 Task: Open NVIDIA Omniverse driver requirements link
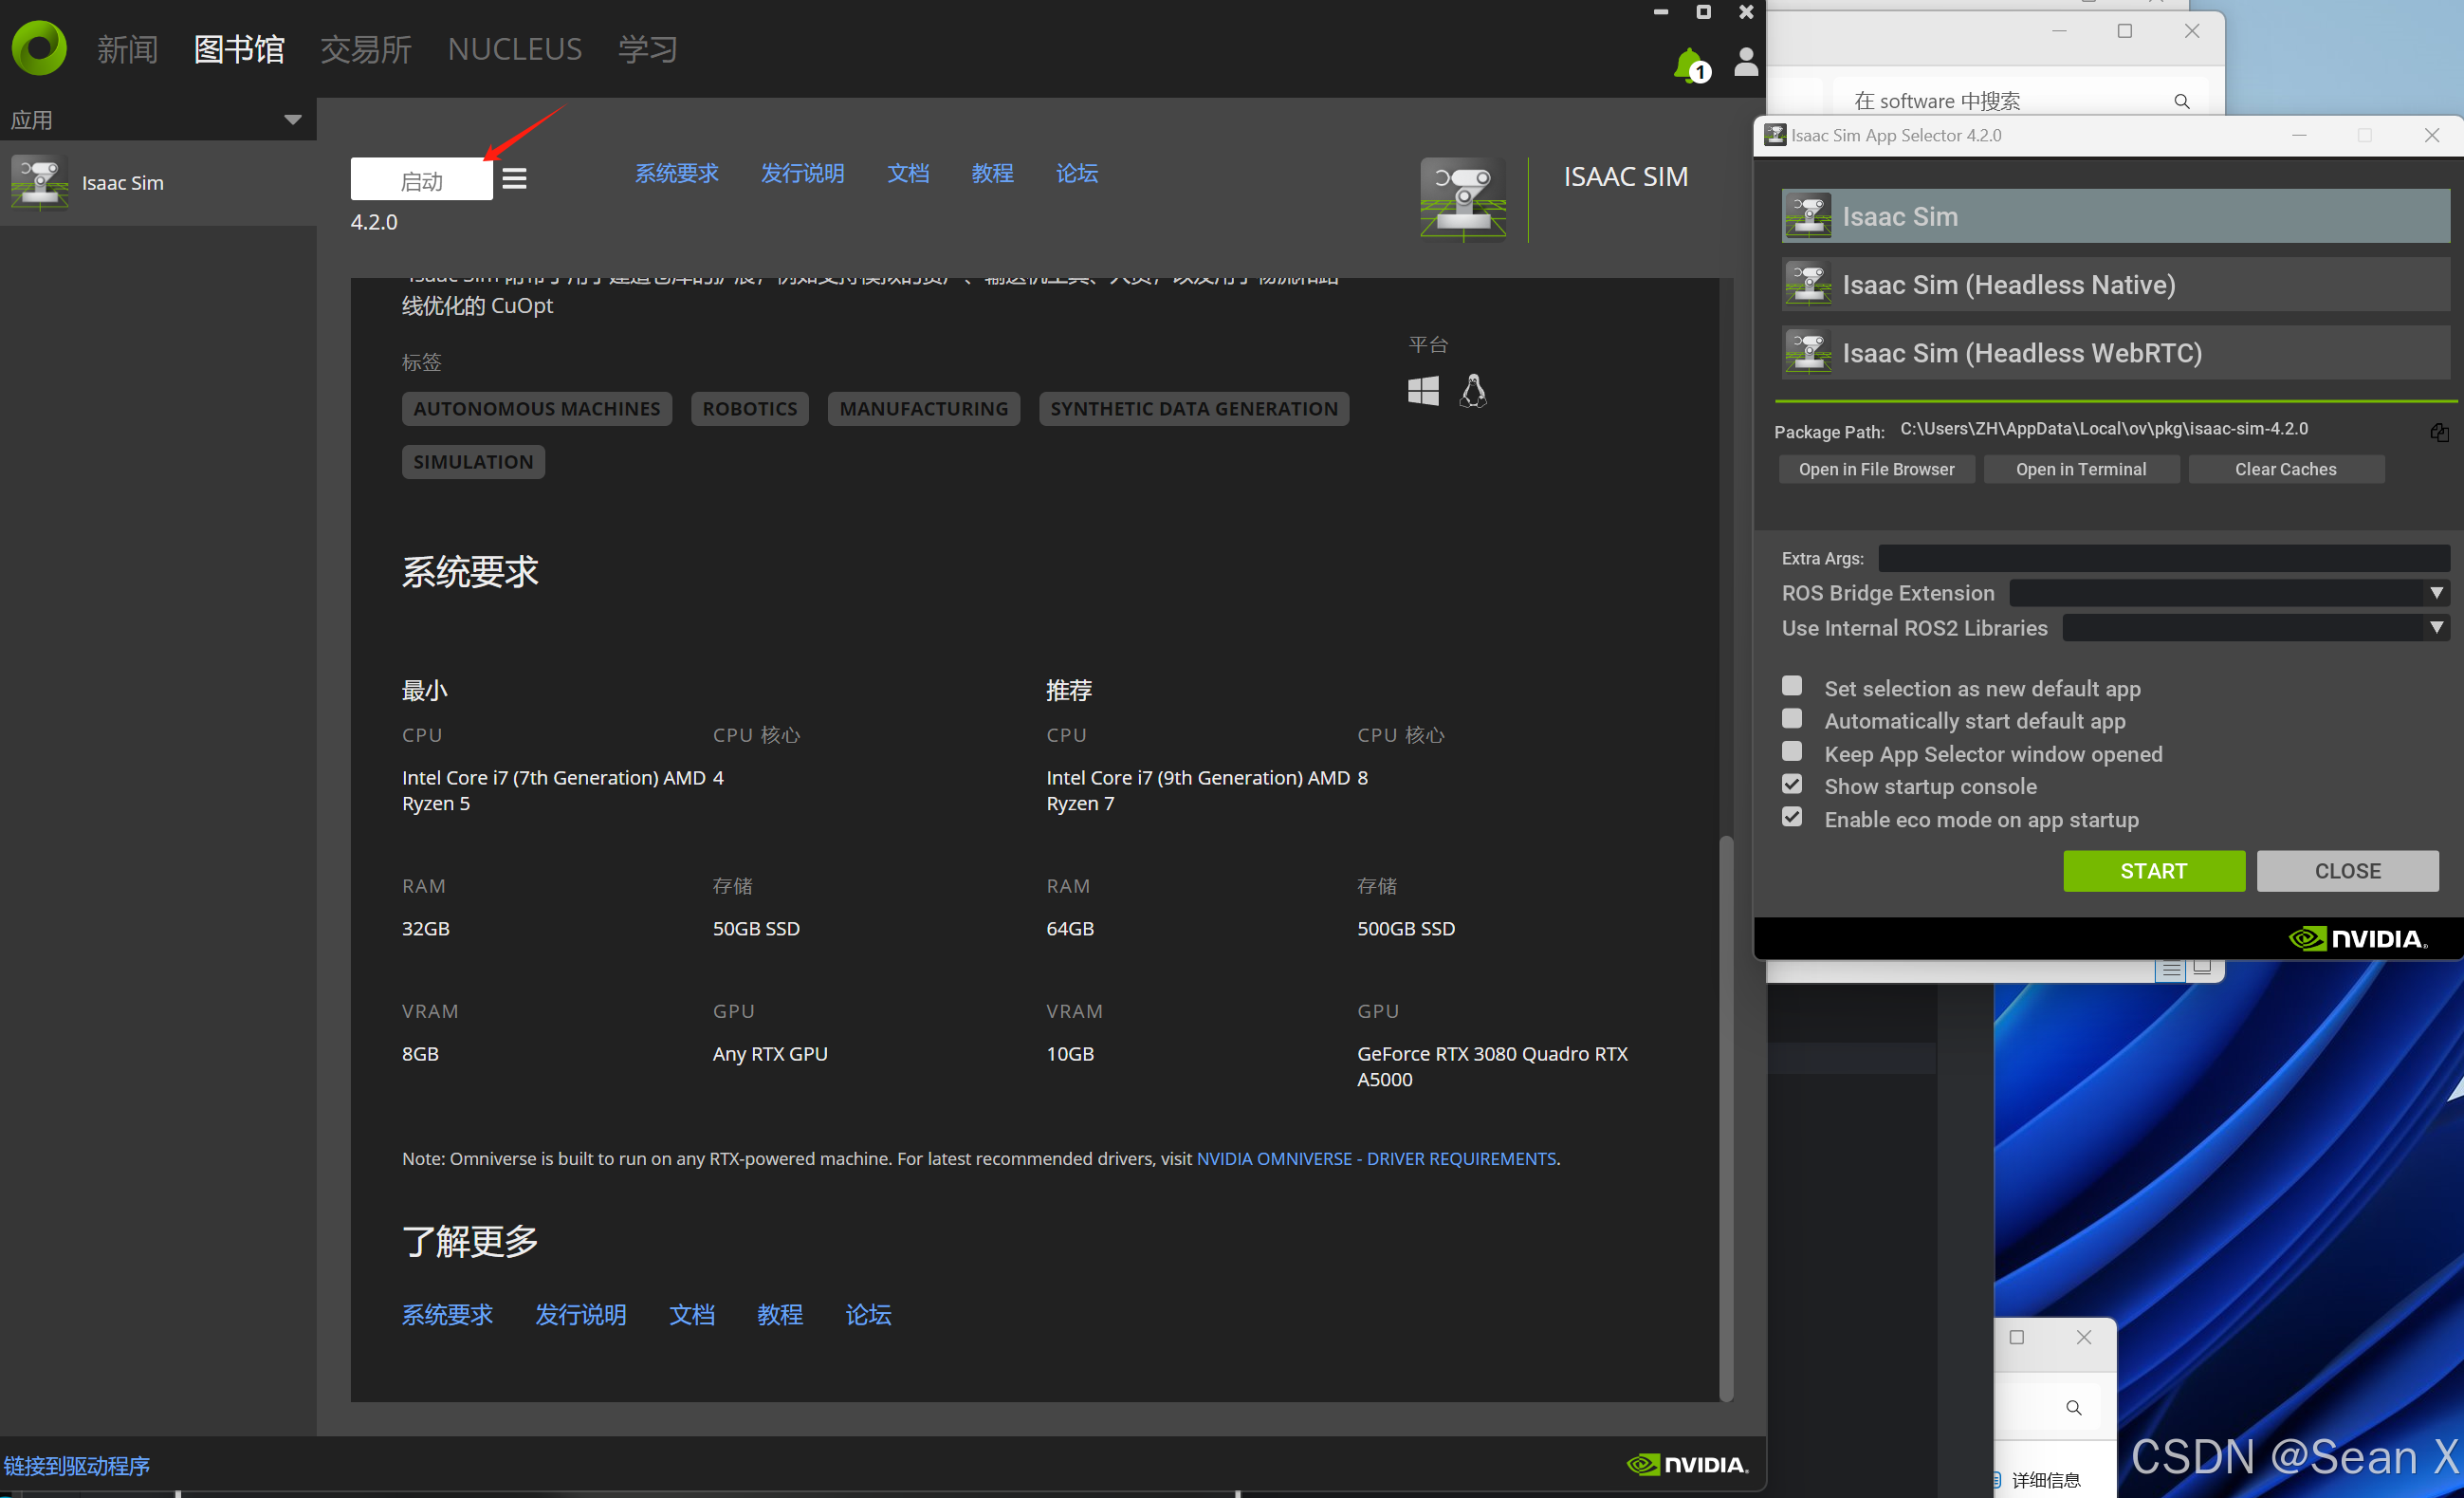tap(1376, 1158)
